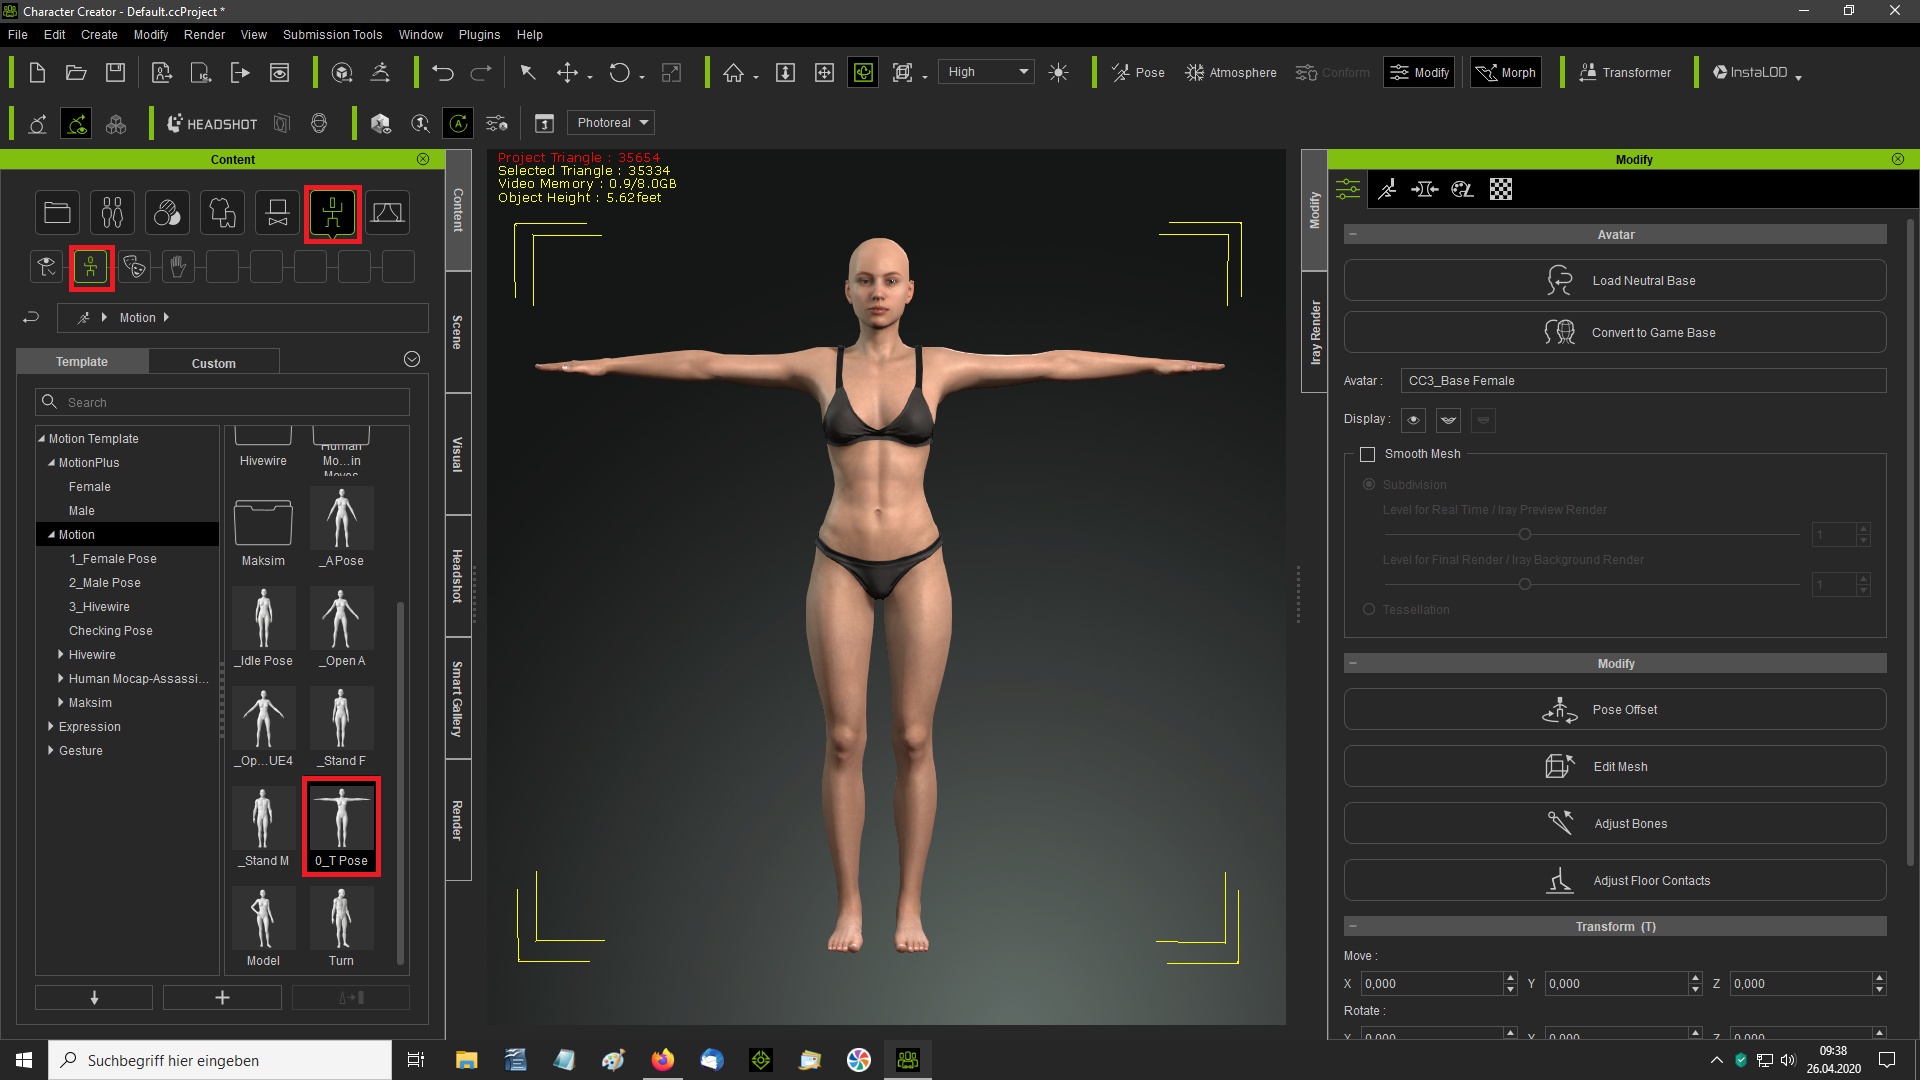Image resolution: width=1920 pixels, height=1080 pixels.
Task: Open the Render menu
Action: [x=204, y=34]
